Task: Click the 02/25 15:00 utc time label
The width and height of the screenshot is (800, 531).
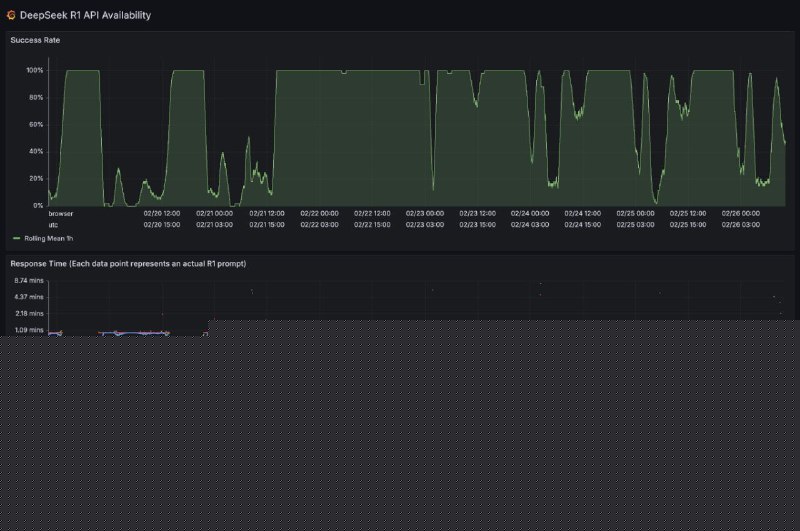Action: tap(688, 225)
